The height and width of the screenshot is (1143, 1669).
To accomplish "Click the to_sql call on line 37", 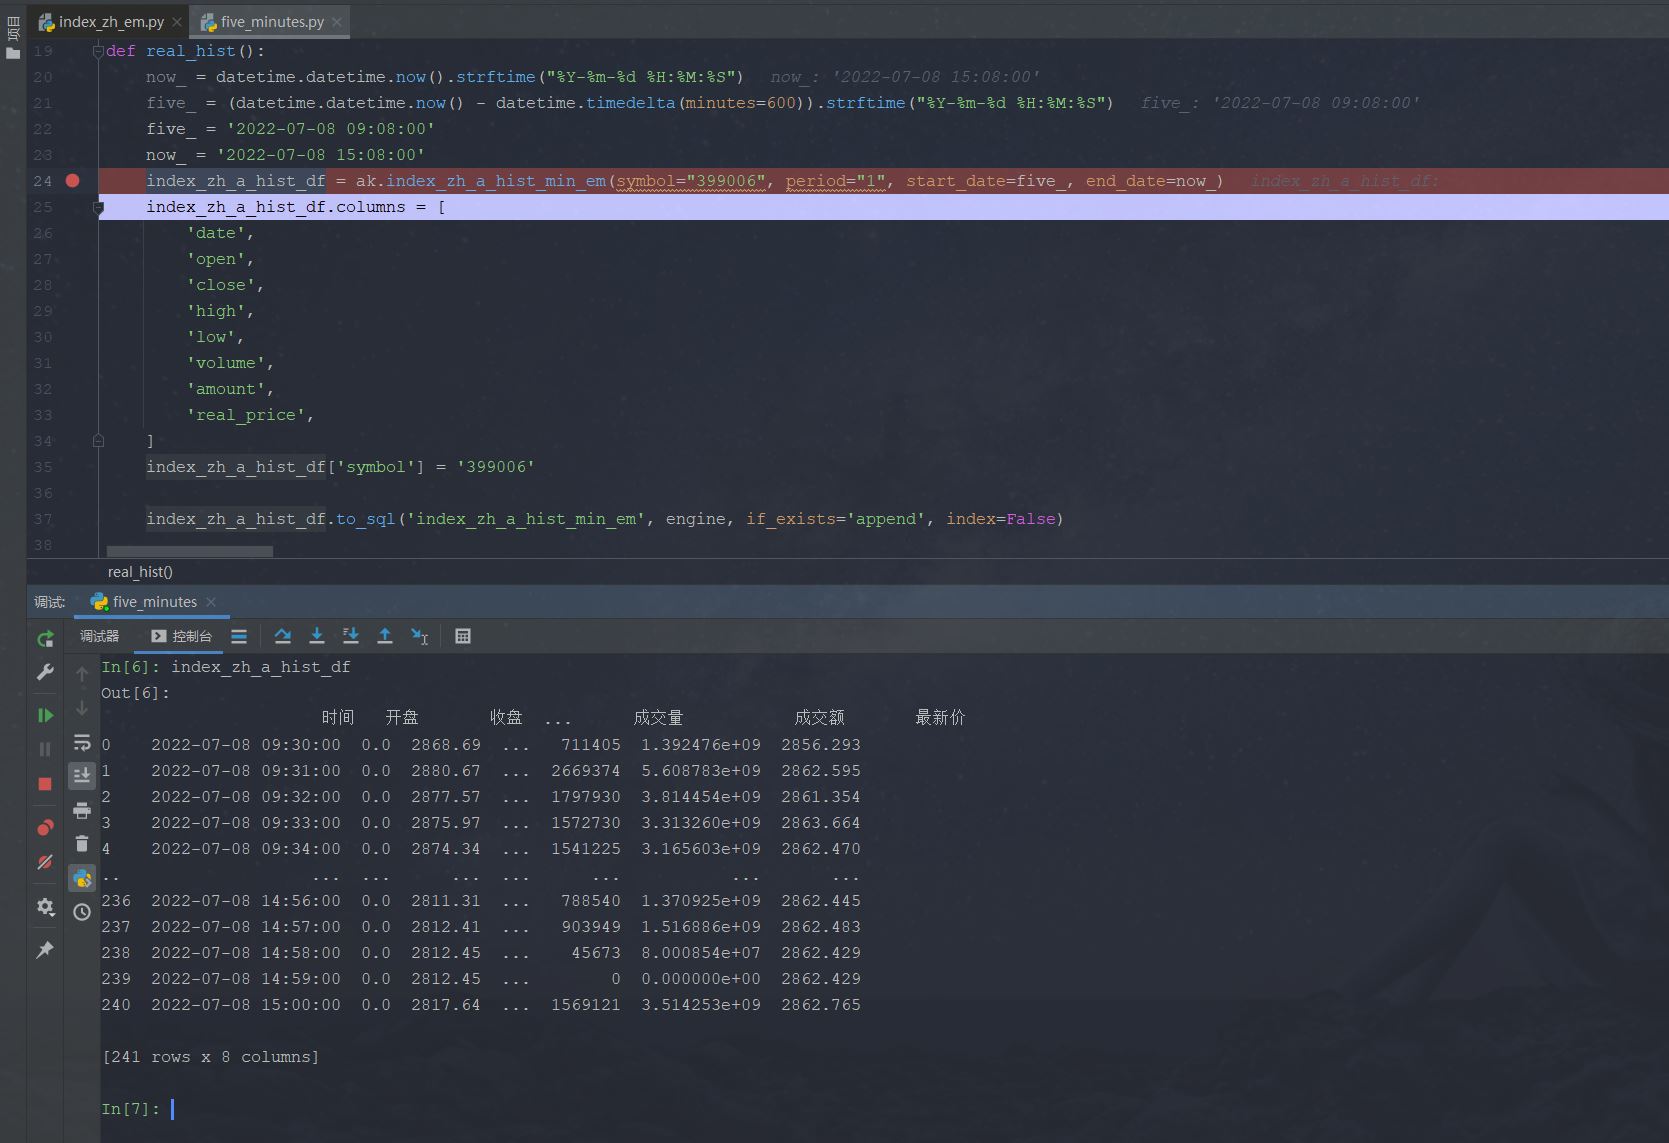I will click(x=365, y=519).
